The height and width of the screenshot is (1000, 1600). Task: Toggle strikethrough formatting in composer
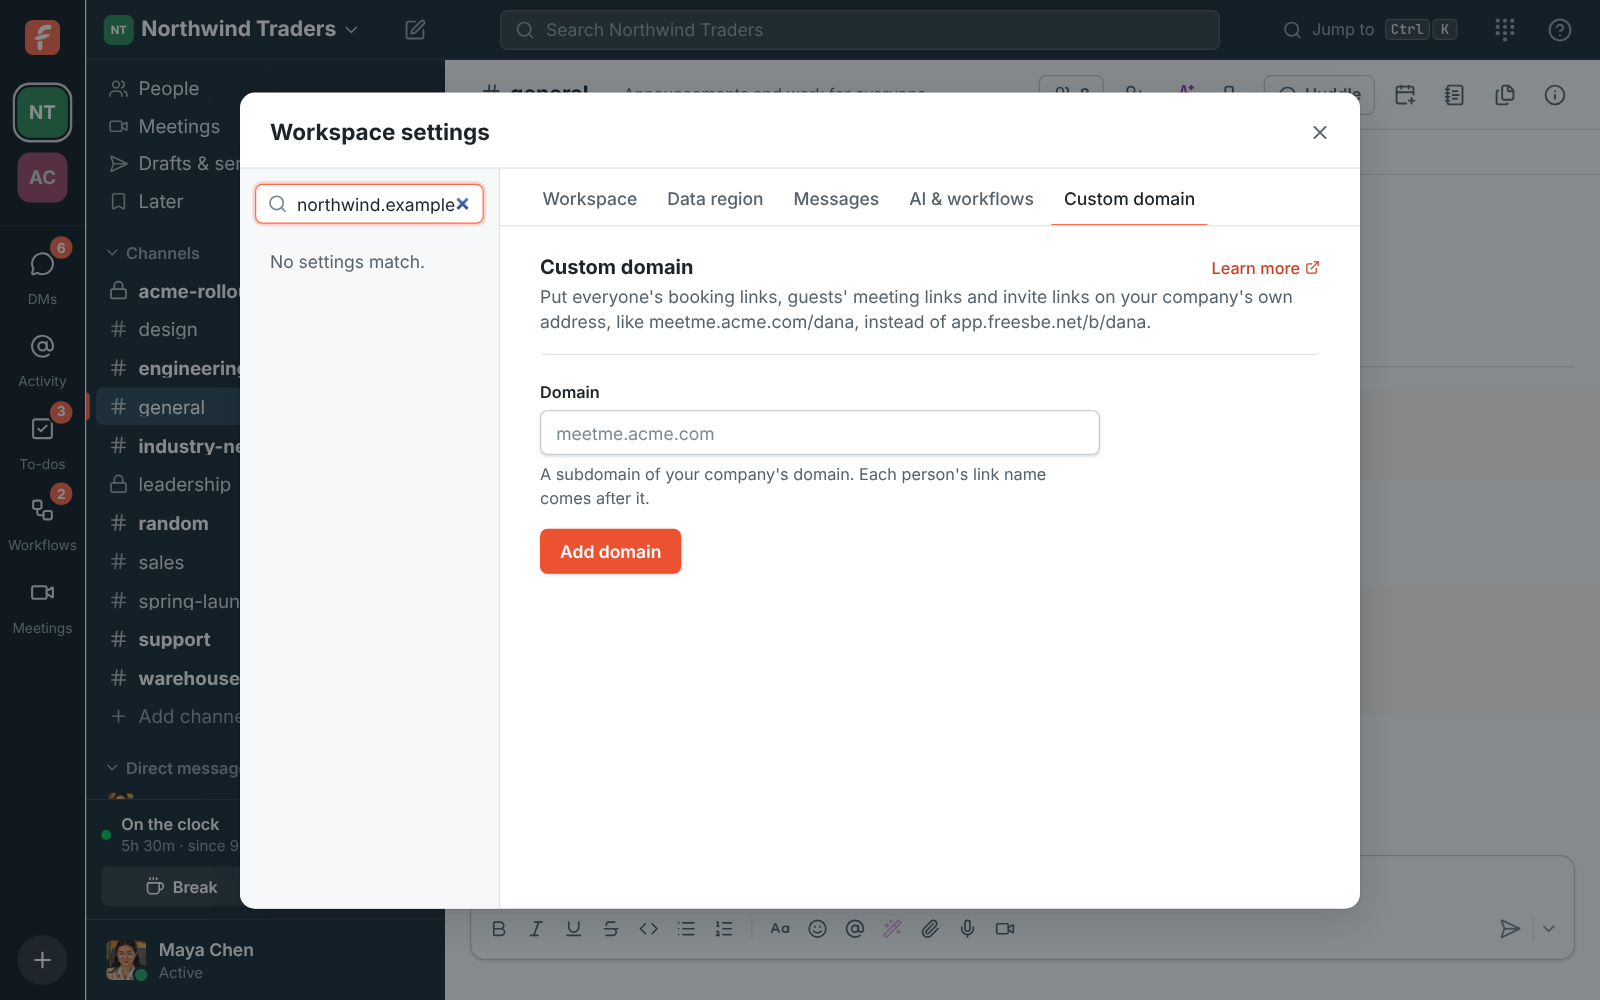click(x=611, y=929)
